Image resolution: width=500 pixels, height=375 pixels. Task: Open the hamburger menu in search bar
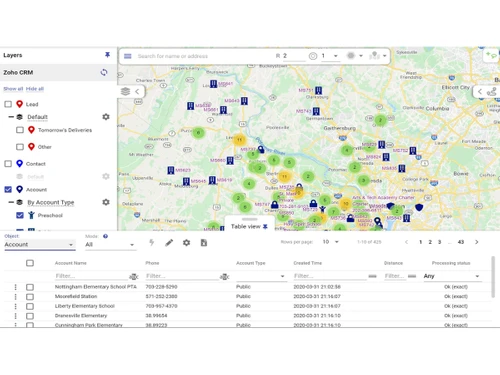click(128, 56)
